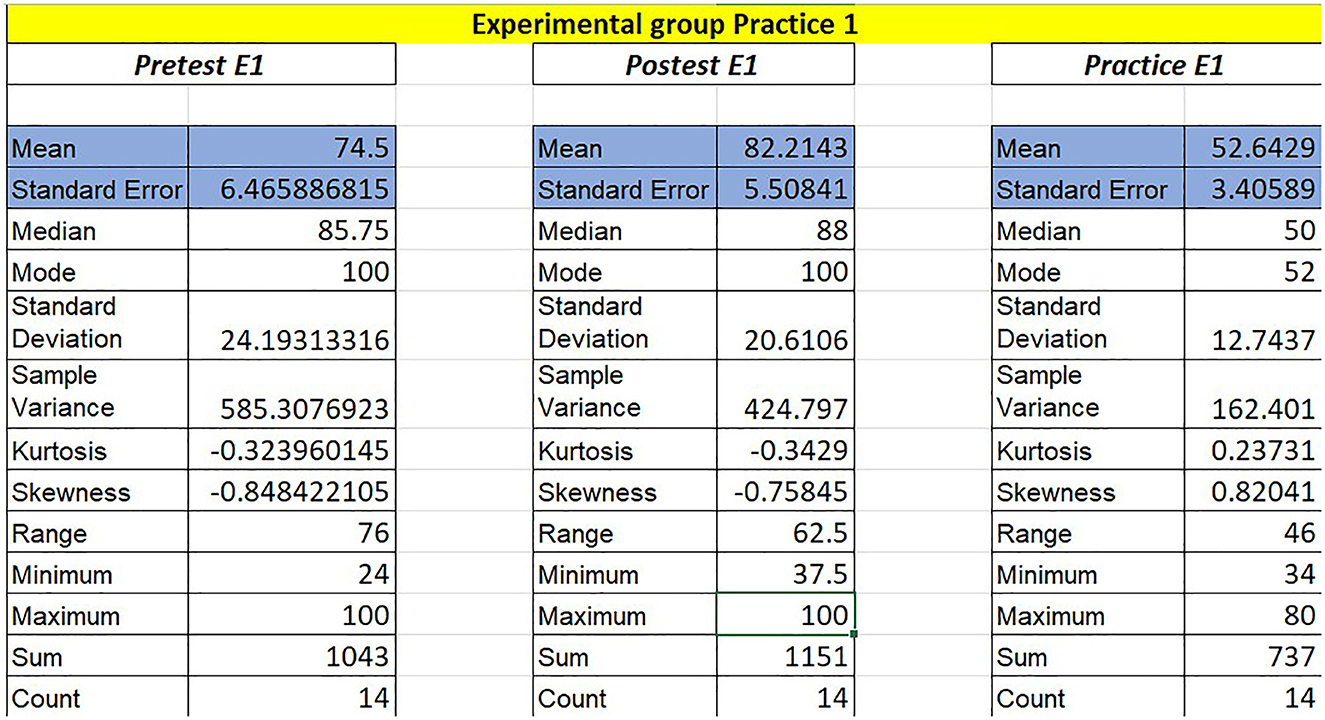Select Pretest standard deviation value 24.19313316
Image resolution: width=1325 pixels, height=720 pixels.
(292, 340)
